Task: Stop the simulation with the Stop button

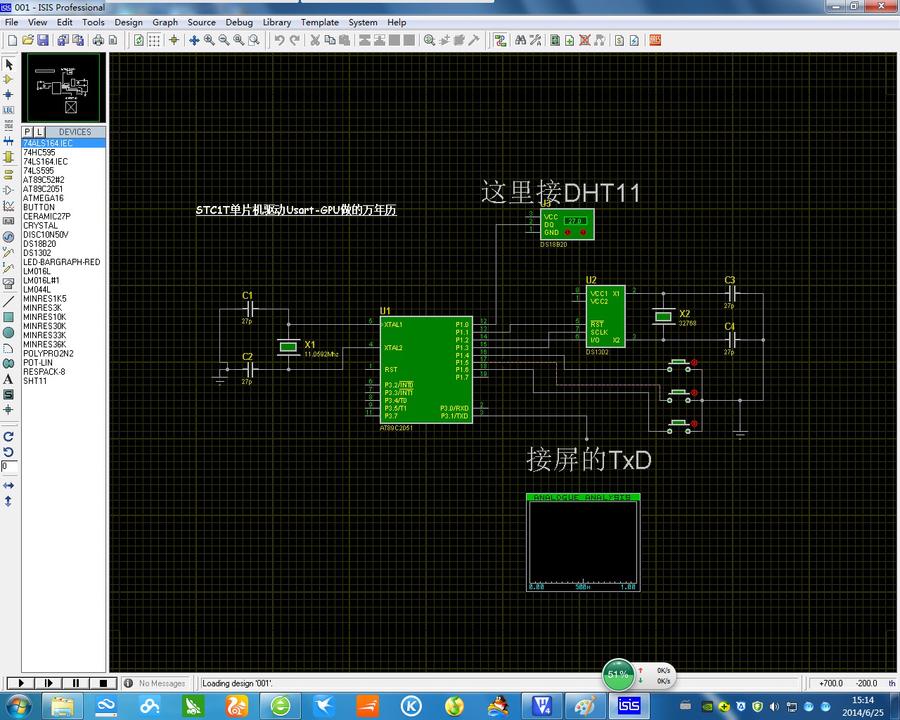Action: point(103,683)
